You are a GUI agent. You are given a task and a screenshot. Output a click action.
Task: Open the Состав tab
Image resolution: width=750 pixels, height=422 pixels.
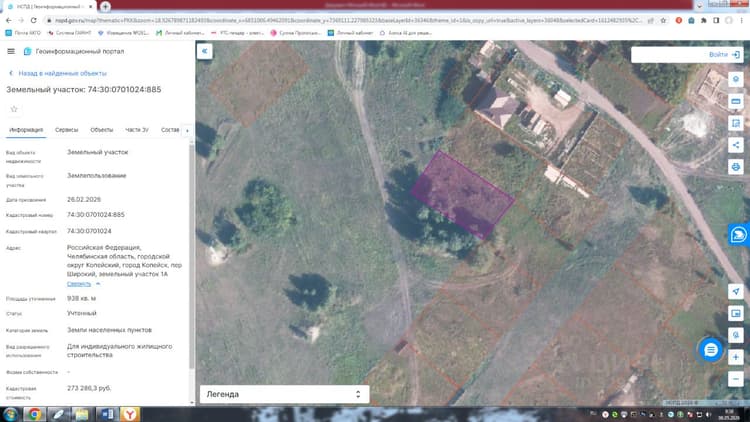point(170,130)
